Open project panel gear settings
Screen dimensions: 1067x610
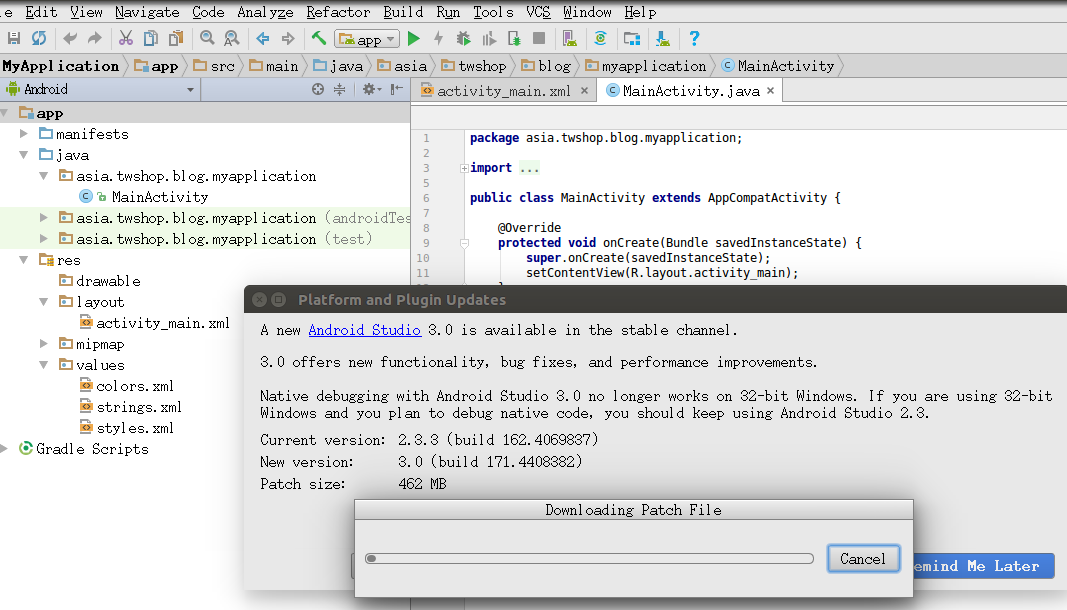(x=371, y=89)
